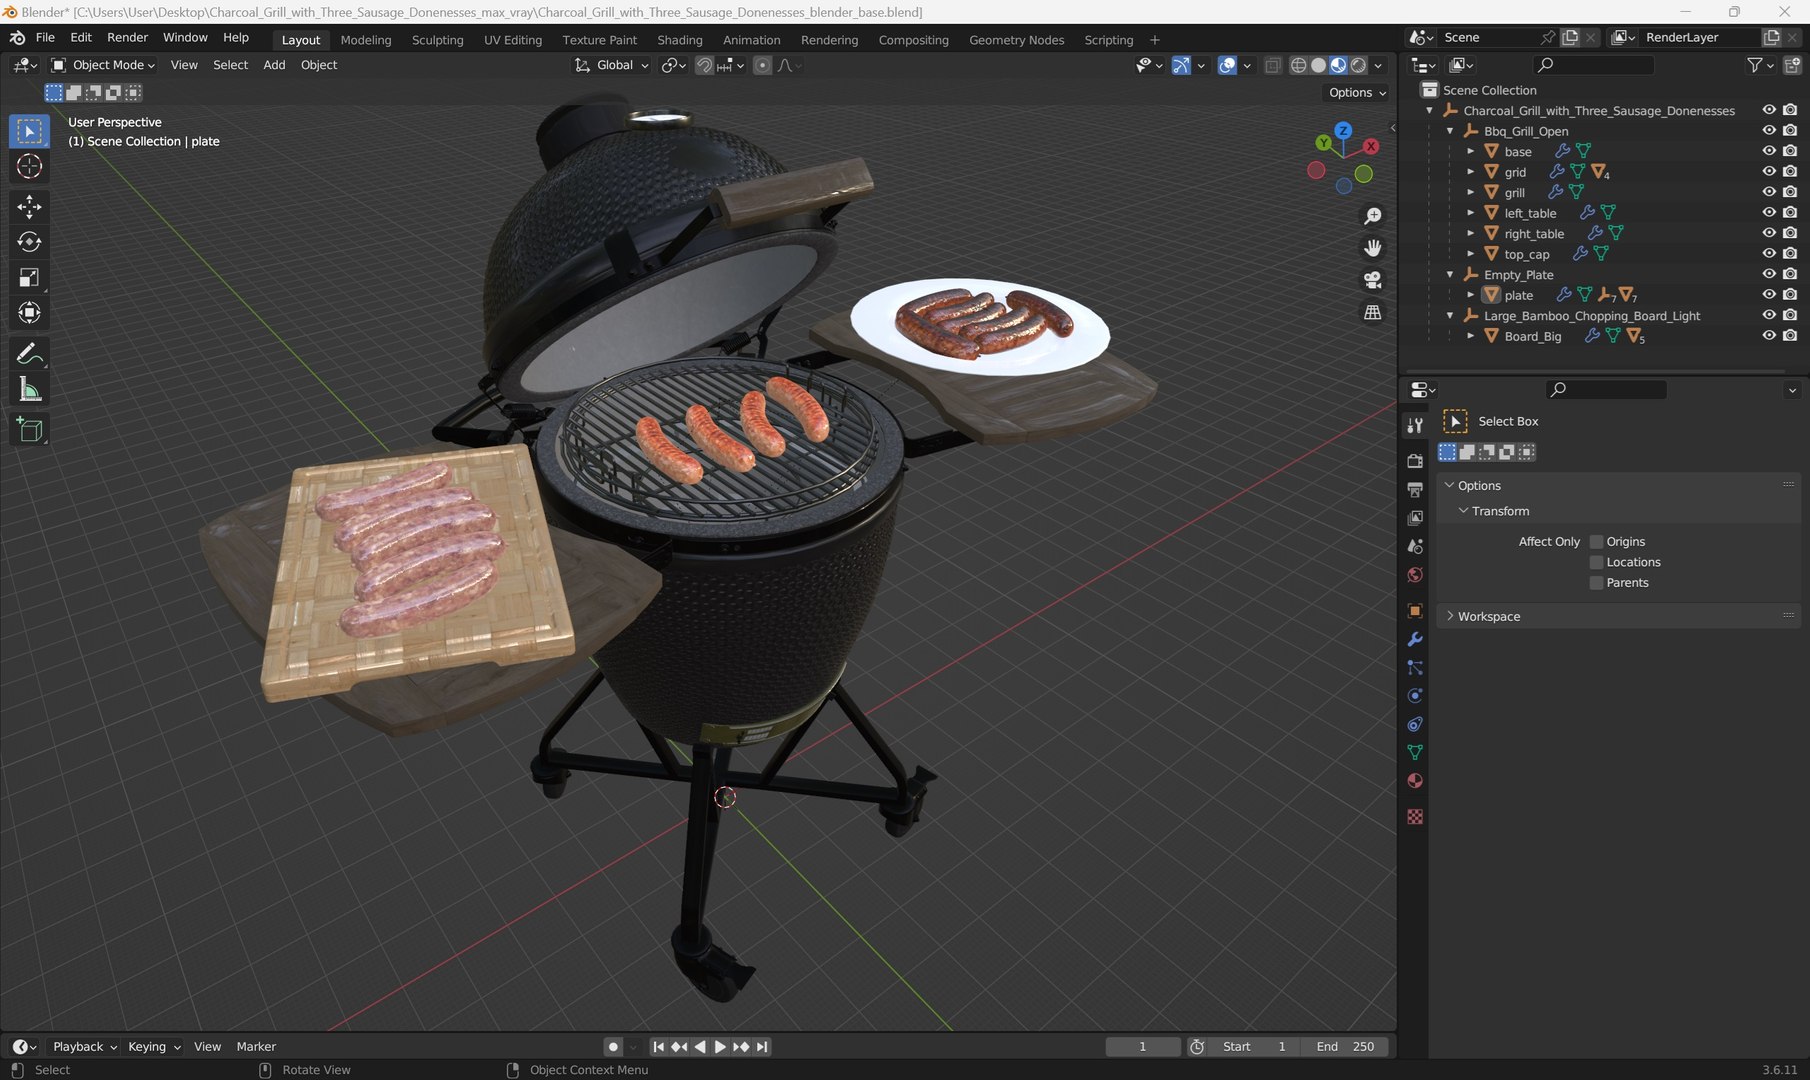
Task: Open the Material properties tab icon
Action: click(x=1415, y=781)
